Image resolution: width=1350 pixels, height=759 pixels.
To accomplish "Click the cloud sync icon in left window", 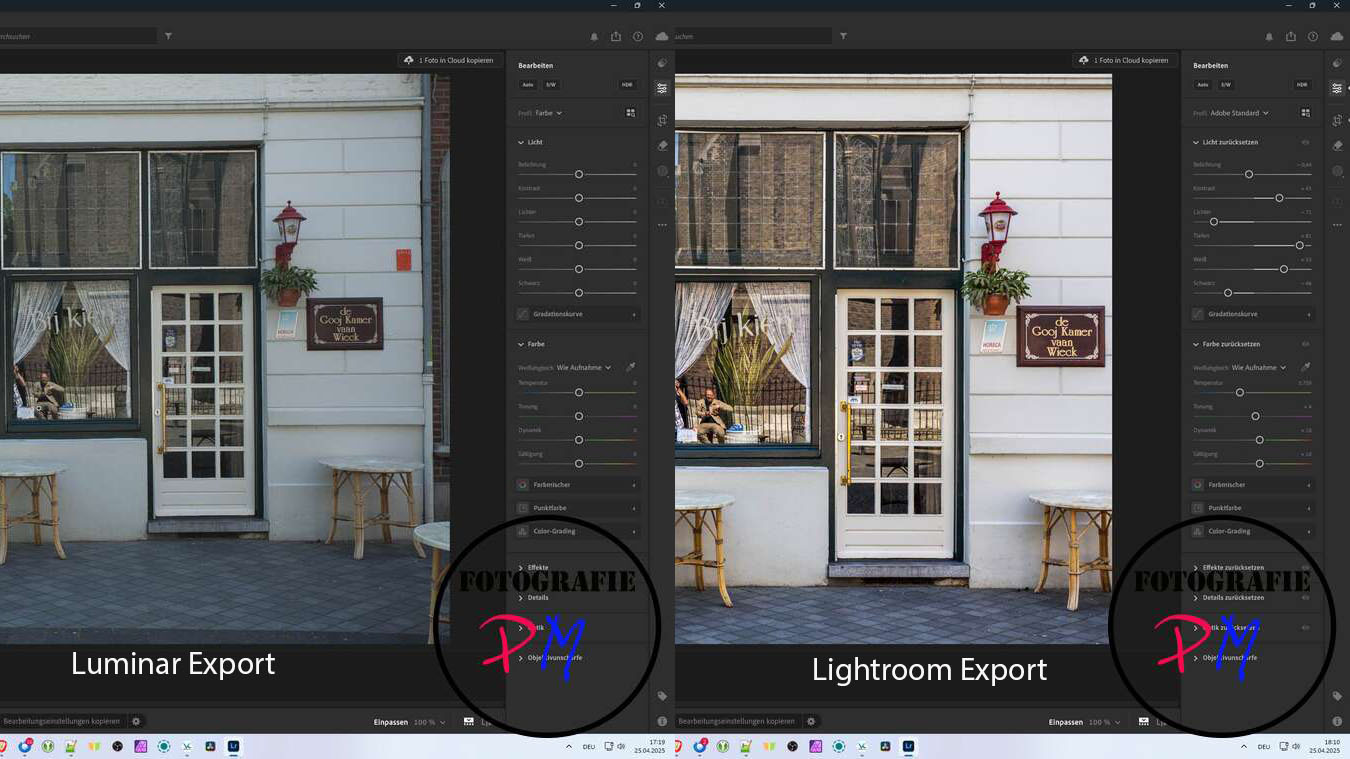I will (662, 36).
